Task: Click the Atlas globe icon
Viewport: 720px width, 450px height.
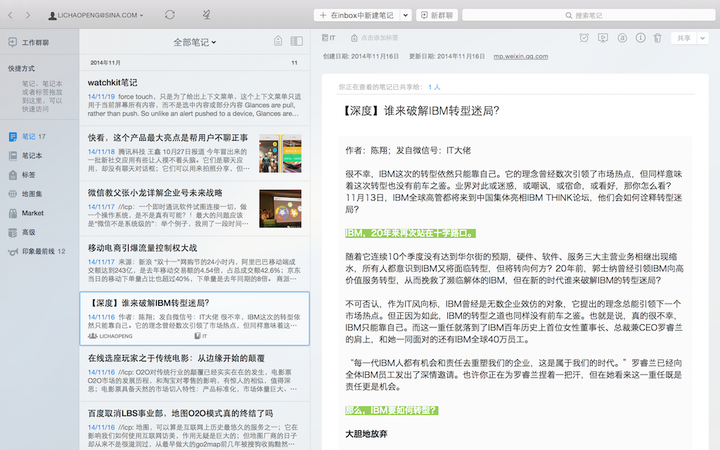Action: [13, 194]
